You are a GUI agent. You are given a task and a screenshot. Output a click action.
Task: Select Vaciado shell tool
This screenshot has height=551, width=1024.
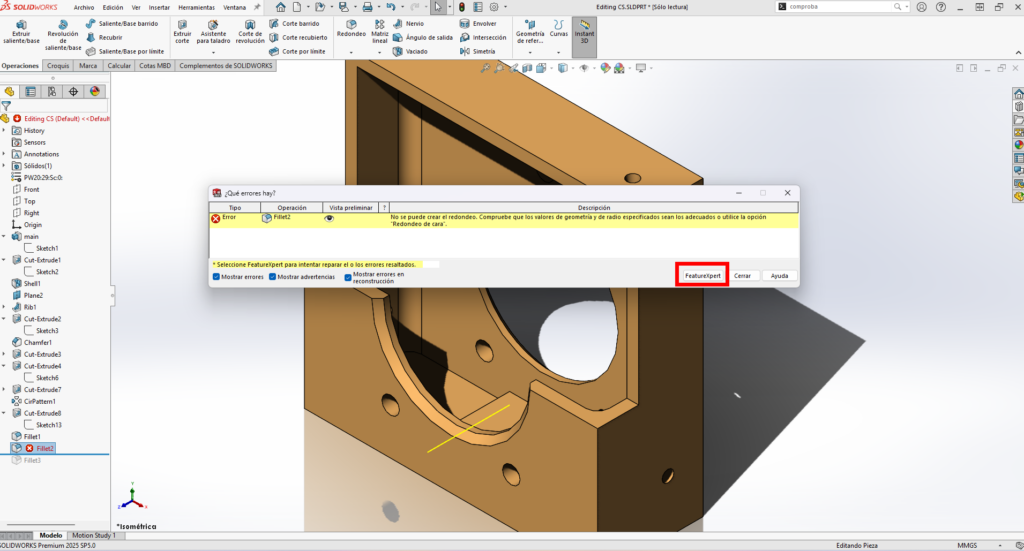pyautogui.click(x=410, y=51)
